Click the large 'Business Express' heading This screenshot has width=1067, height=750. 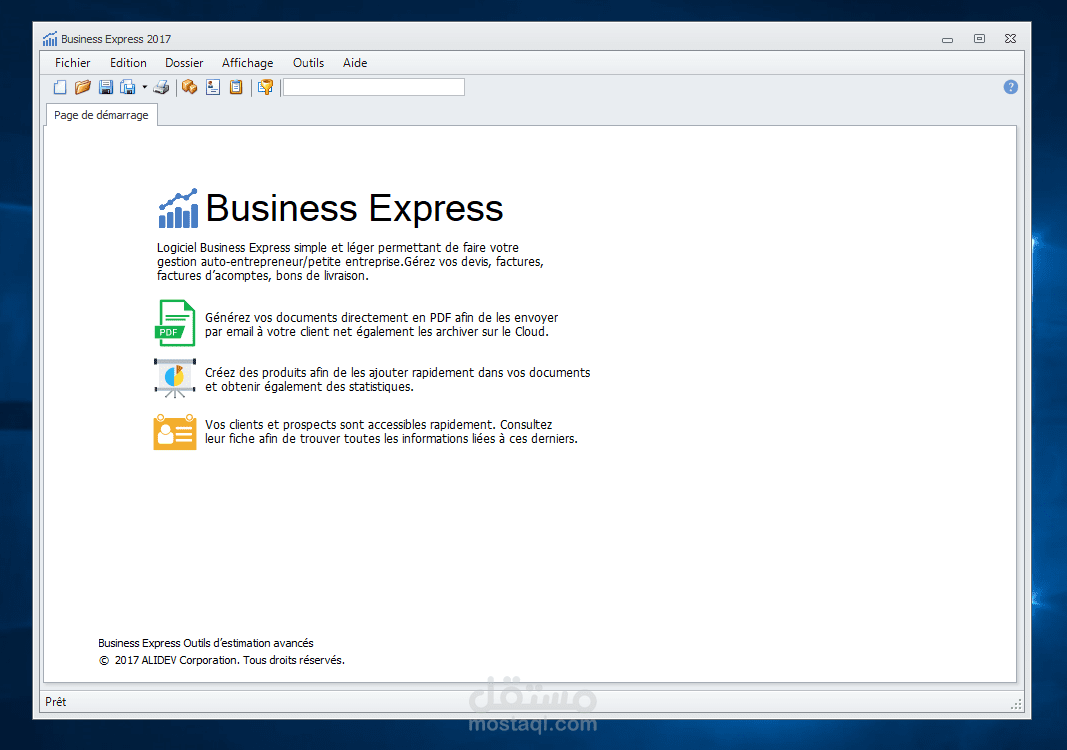[354, 208]
